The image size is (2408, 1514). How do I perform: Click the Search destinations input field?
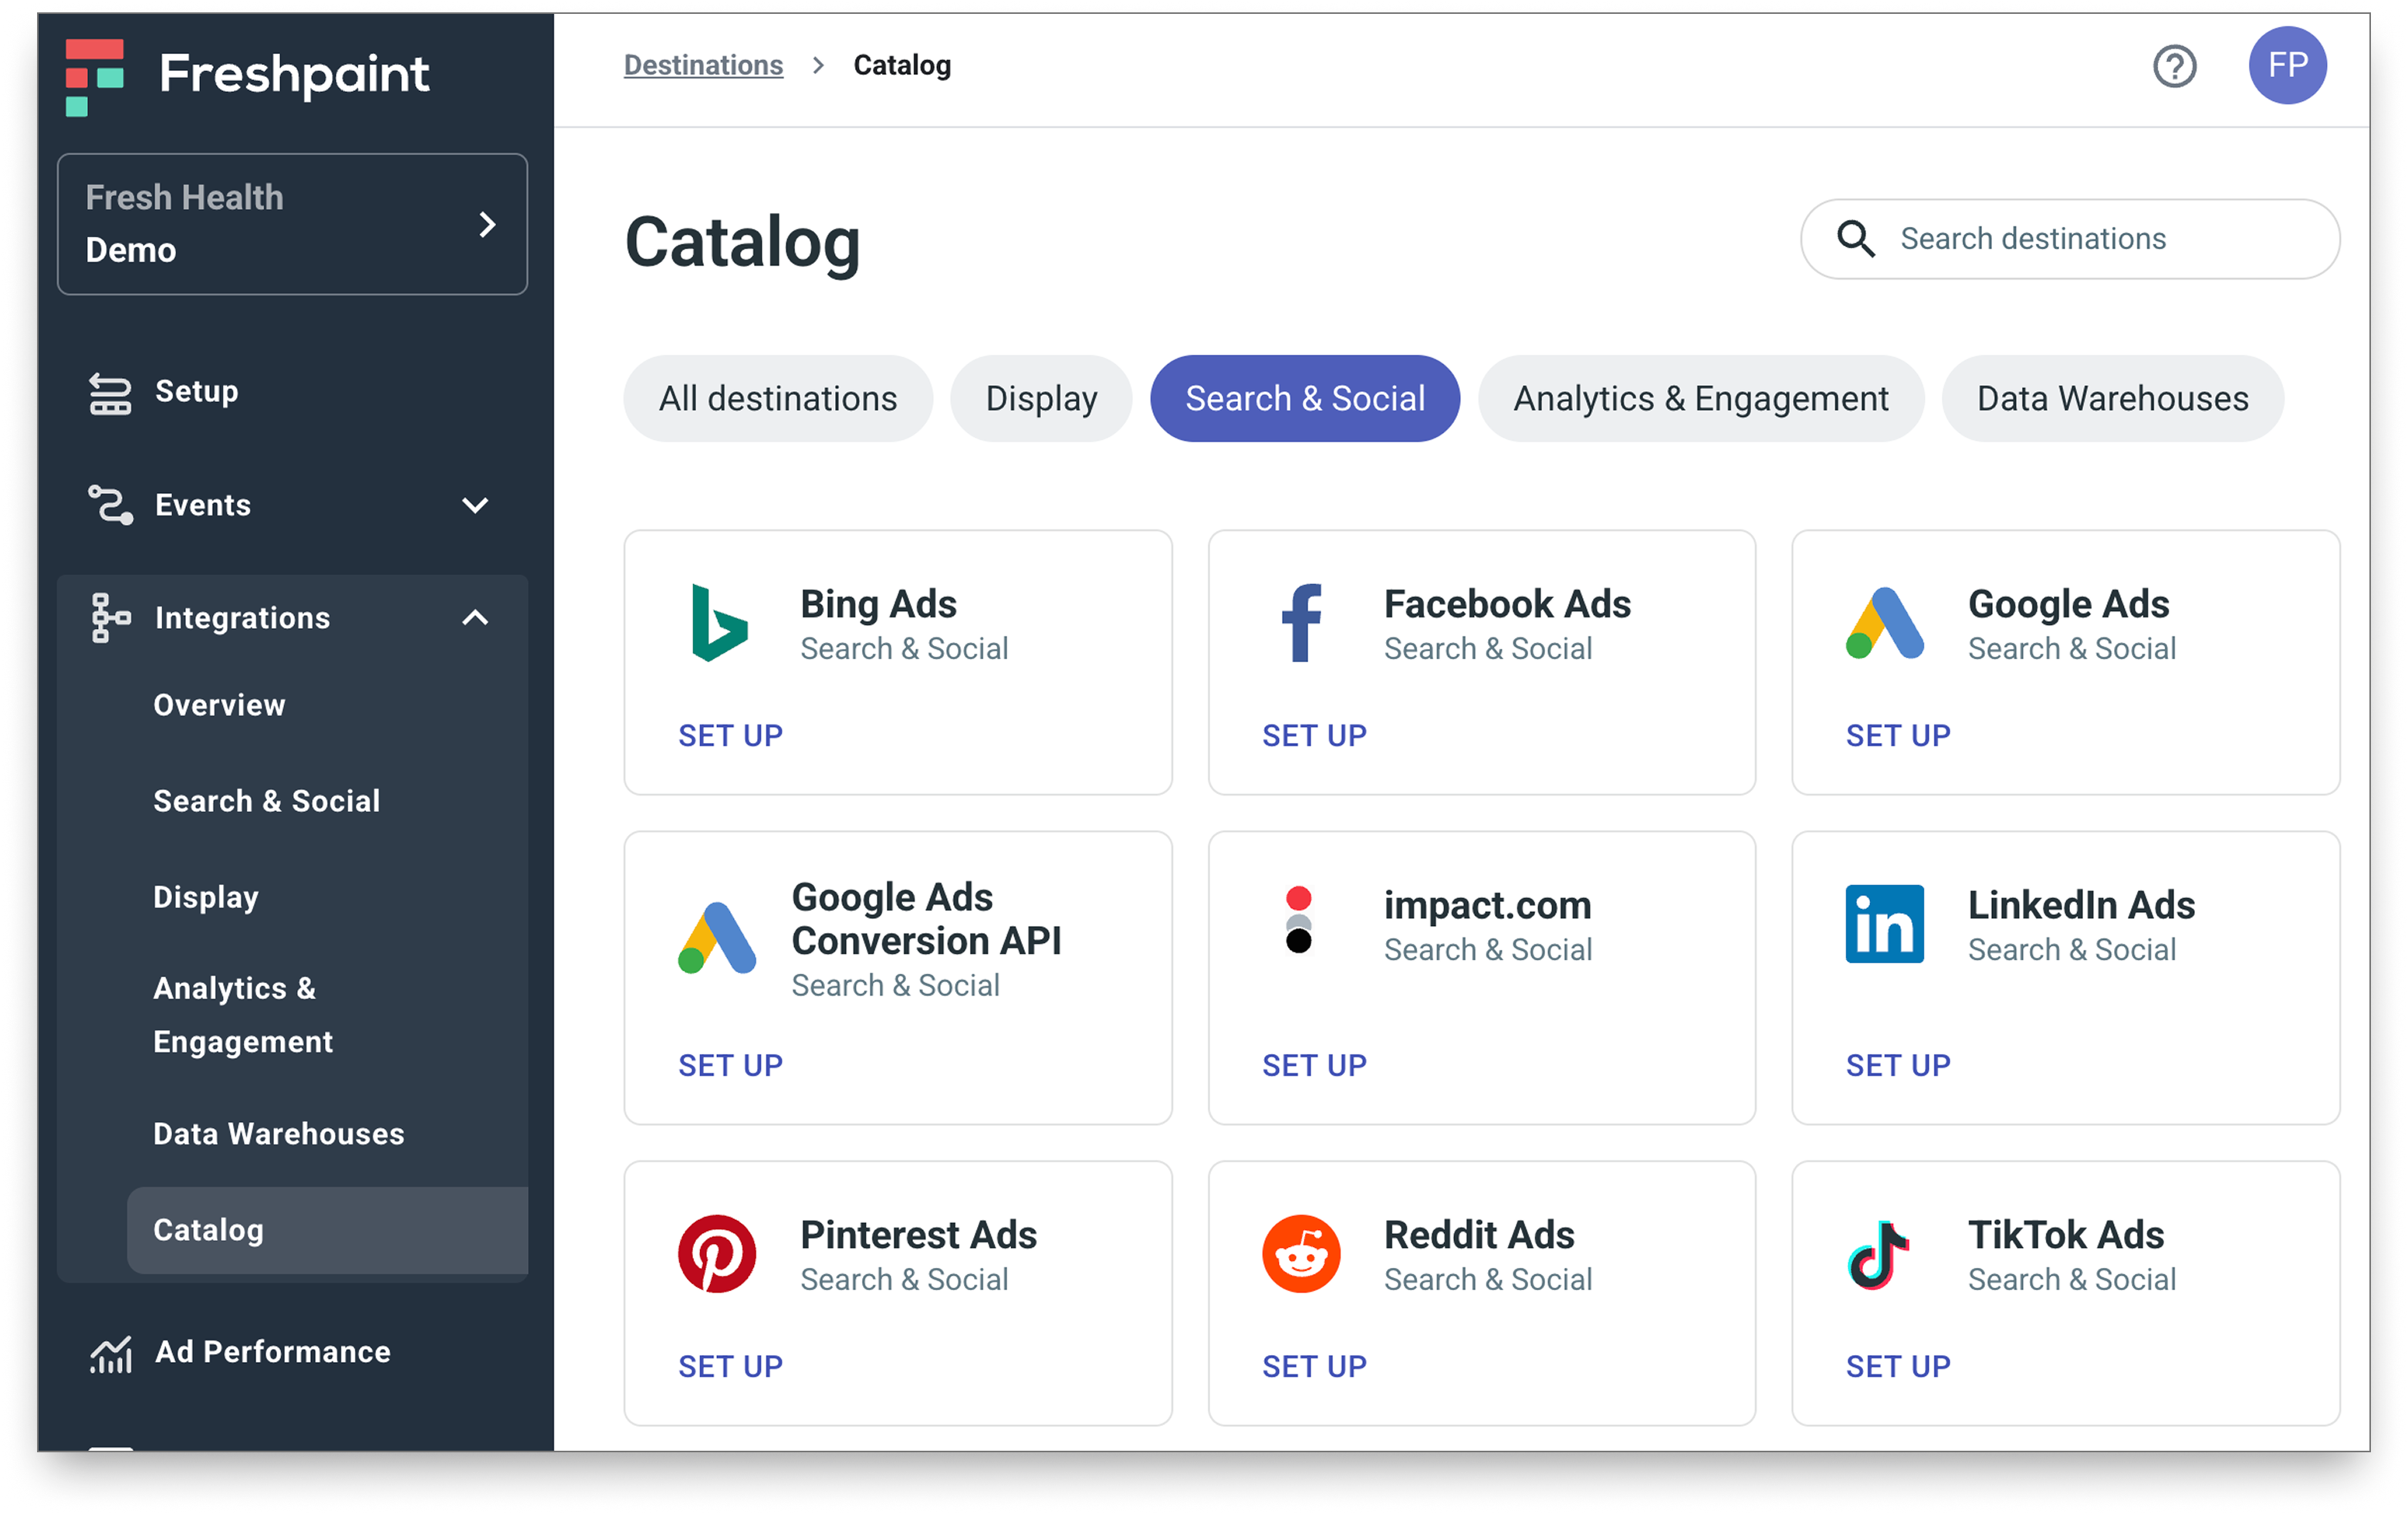(2090, 239)
